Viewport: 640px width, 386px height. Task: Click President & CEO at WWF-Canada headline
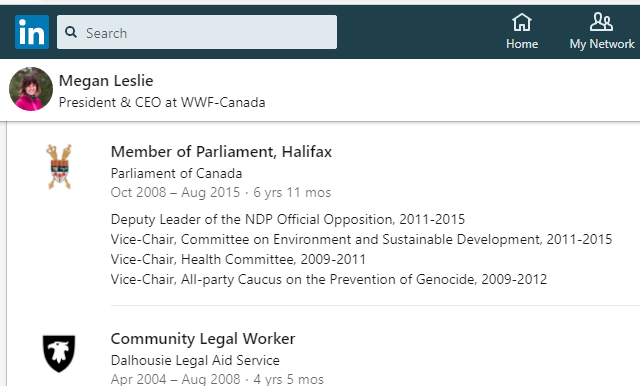click(x=162, y=102)
